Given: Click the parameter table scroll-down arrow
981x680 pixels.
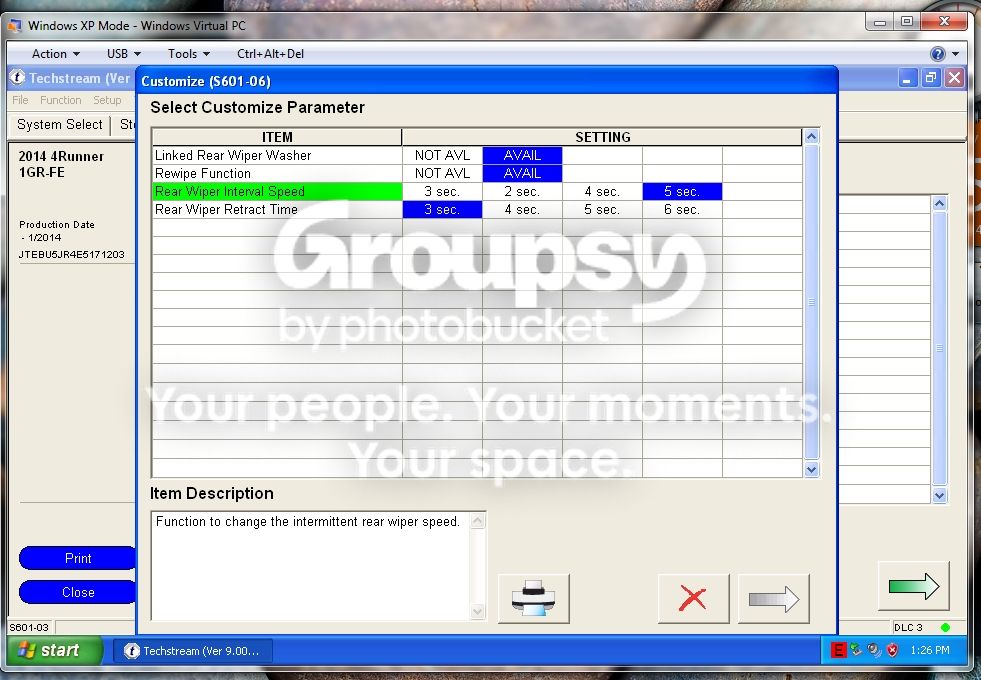Looking at the screenshot, I should point(811,469).
